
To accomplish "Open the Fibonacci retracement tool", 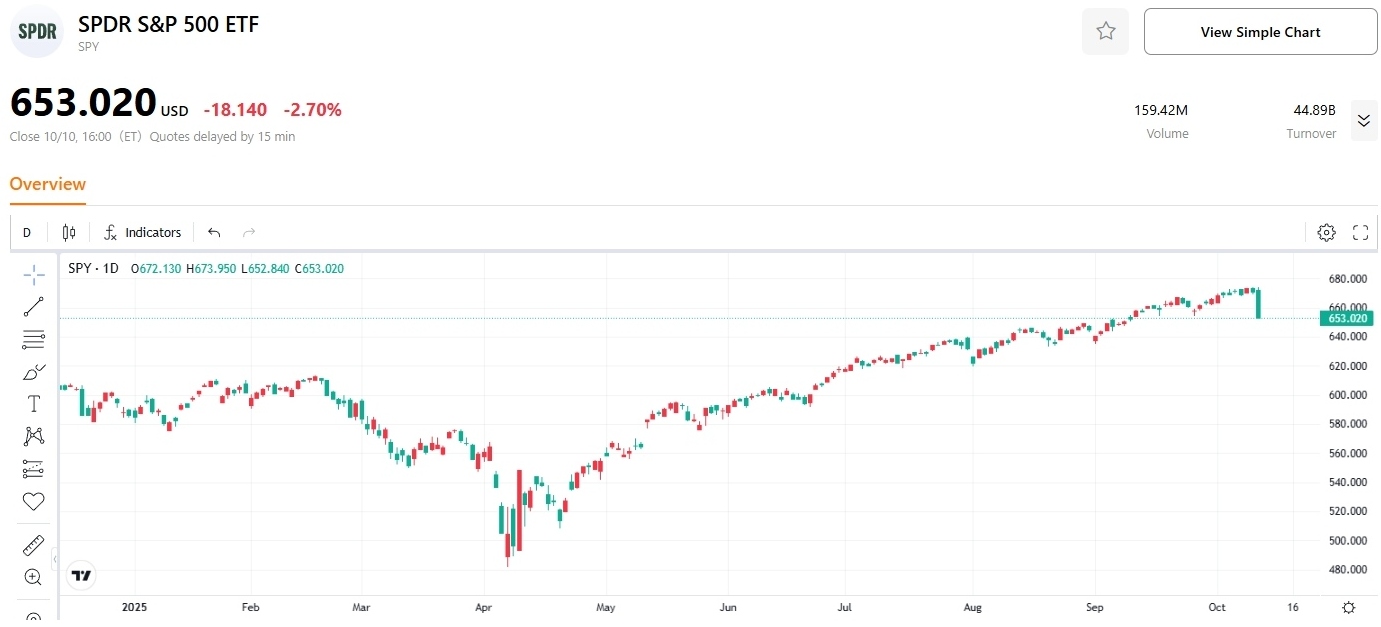I will point(34,339).
